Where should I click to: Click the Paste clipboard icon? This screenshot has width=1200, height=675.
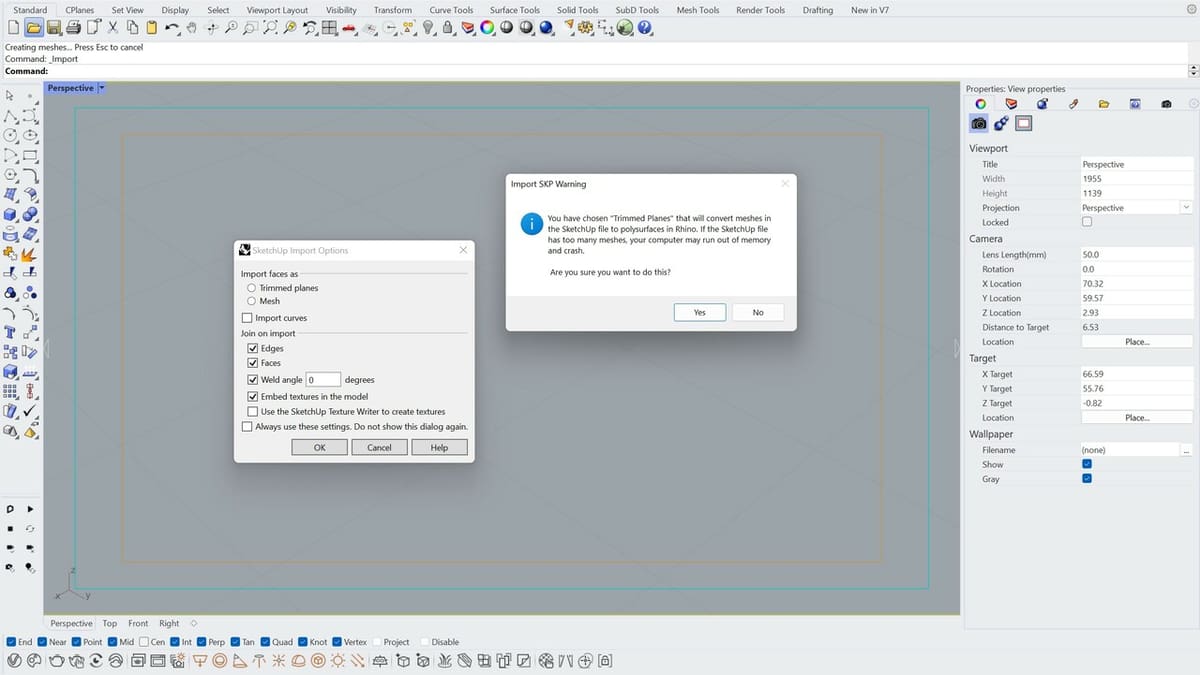(x=151, y=28)
